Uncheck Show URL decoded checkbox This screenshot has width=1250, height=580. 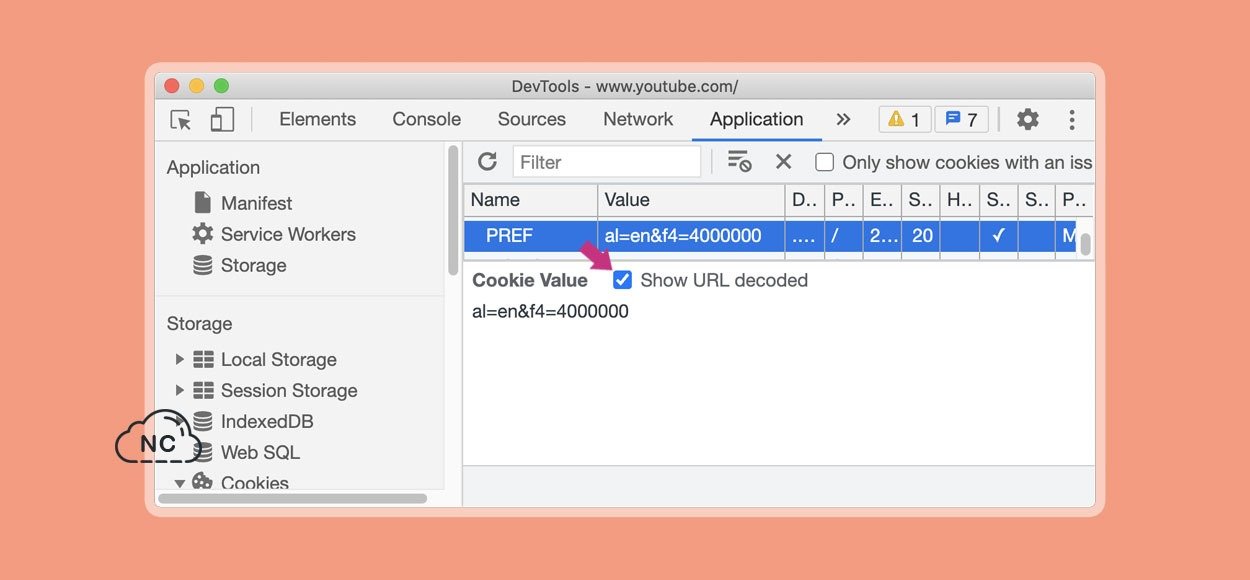pyautogui.click(x=622, y=280)
